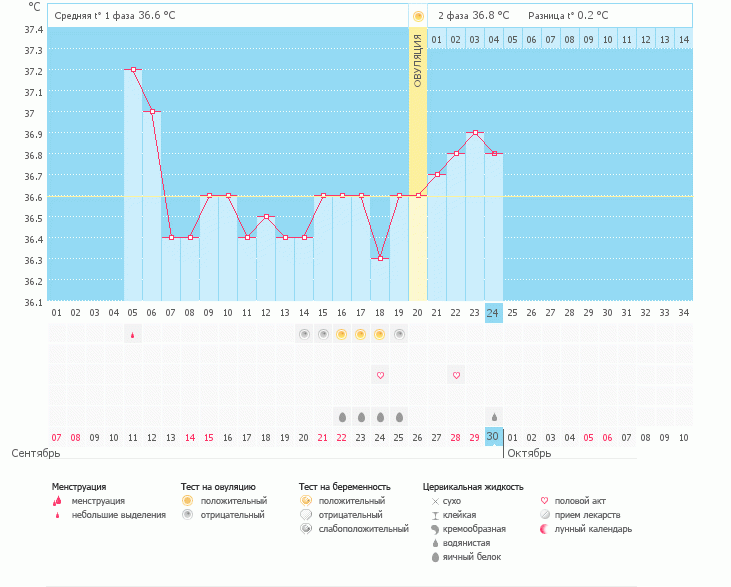Select negative ovulation test icon on cycle day 14
The width and height of the screenshot is (731, 587).
[x=304, y=334]
